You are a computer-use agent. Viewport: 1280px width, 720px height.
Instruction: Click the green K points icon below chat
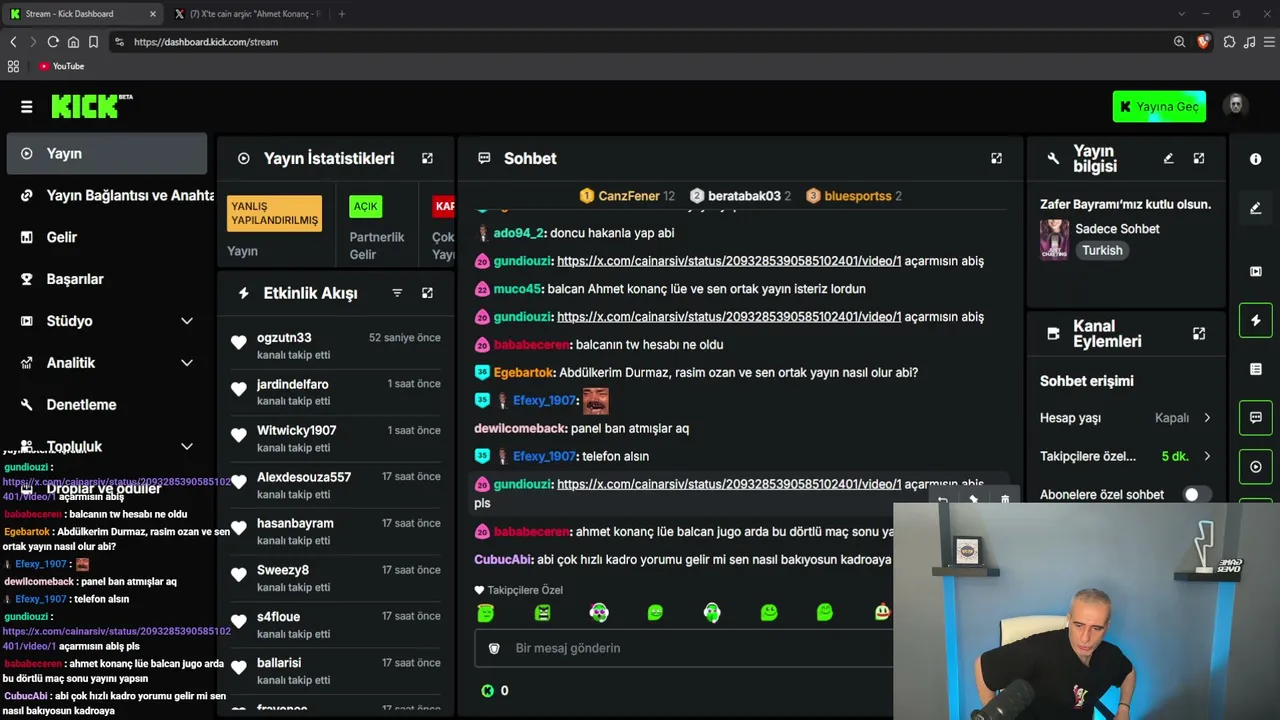487,690
